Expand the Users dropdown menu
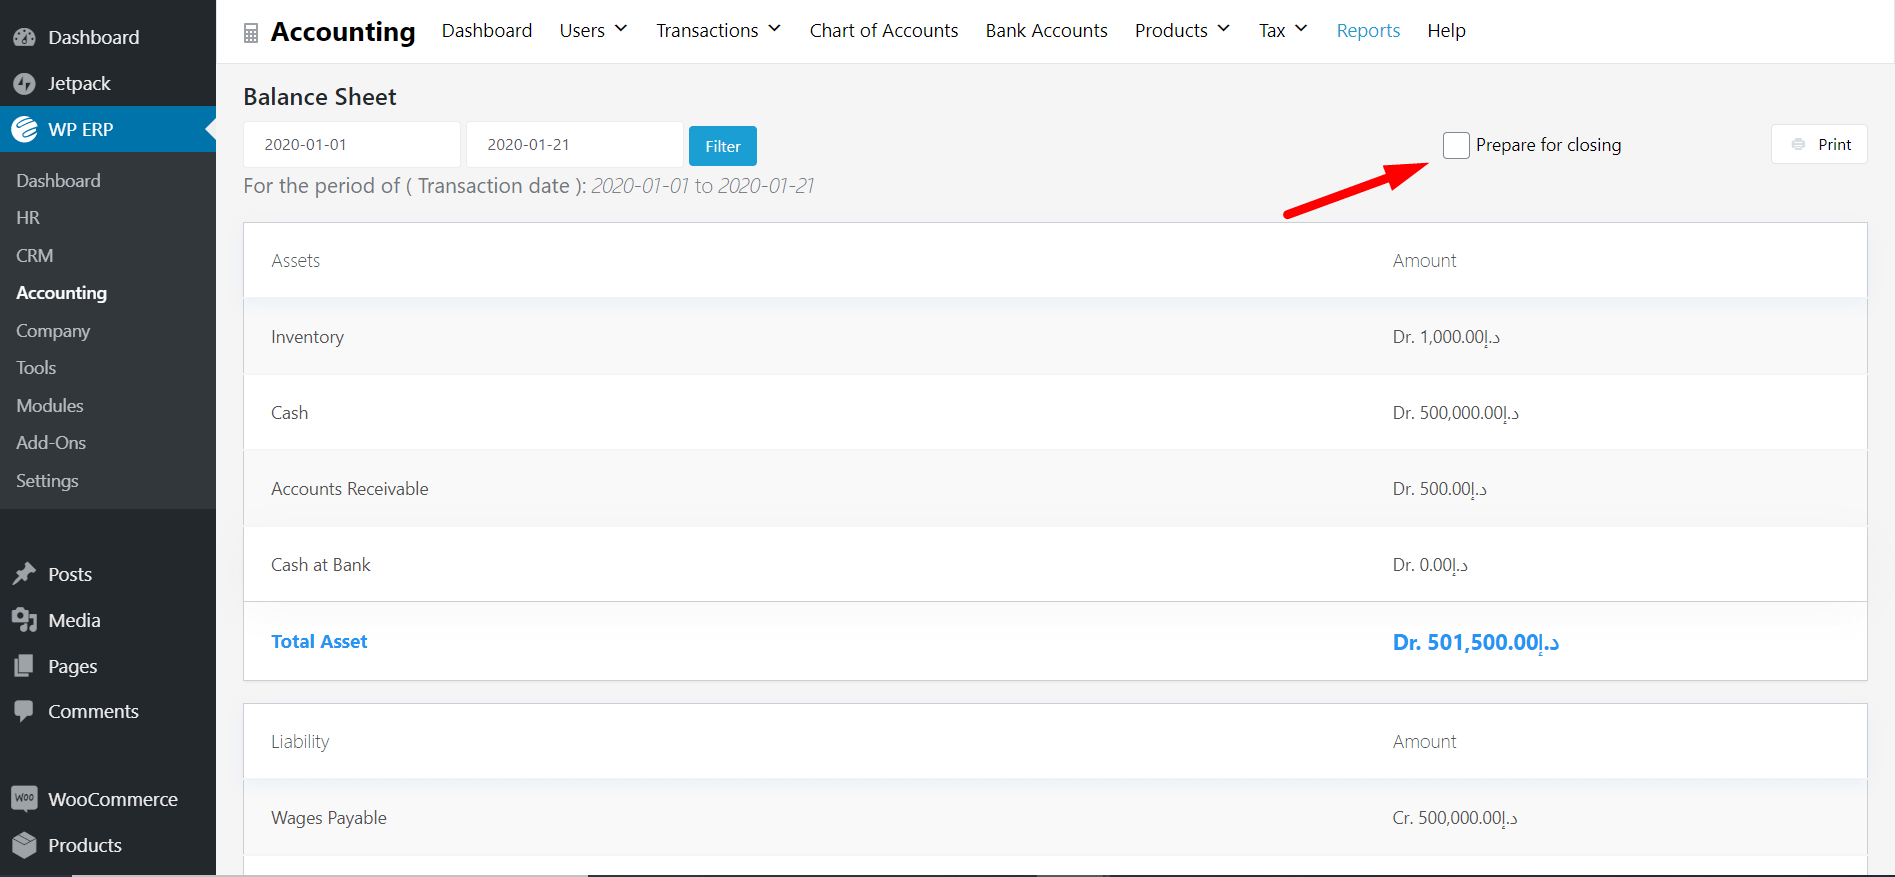 (x=593, y=31)
